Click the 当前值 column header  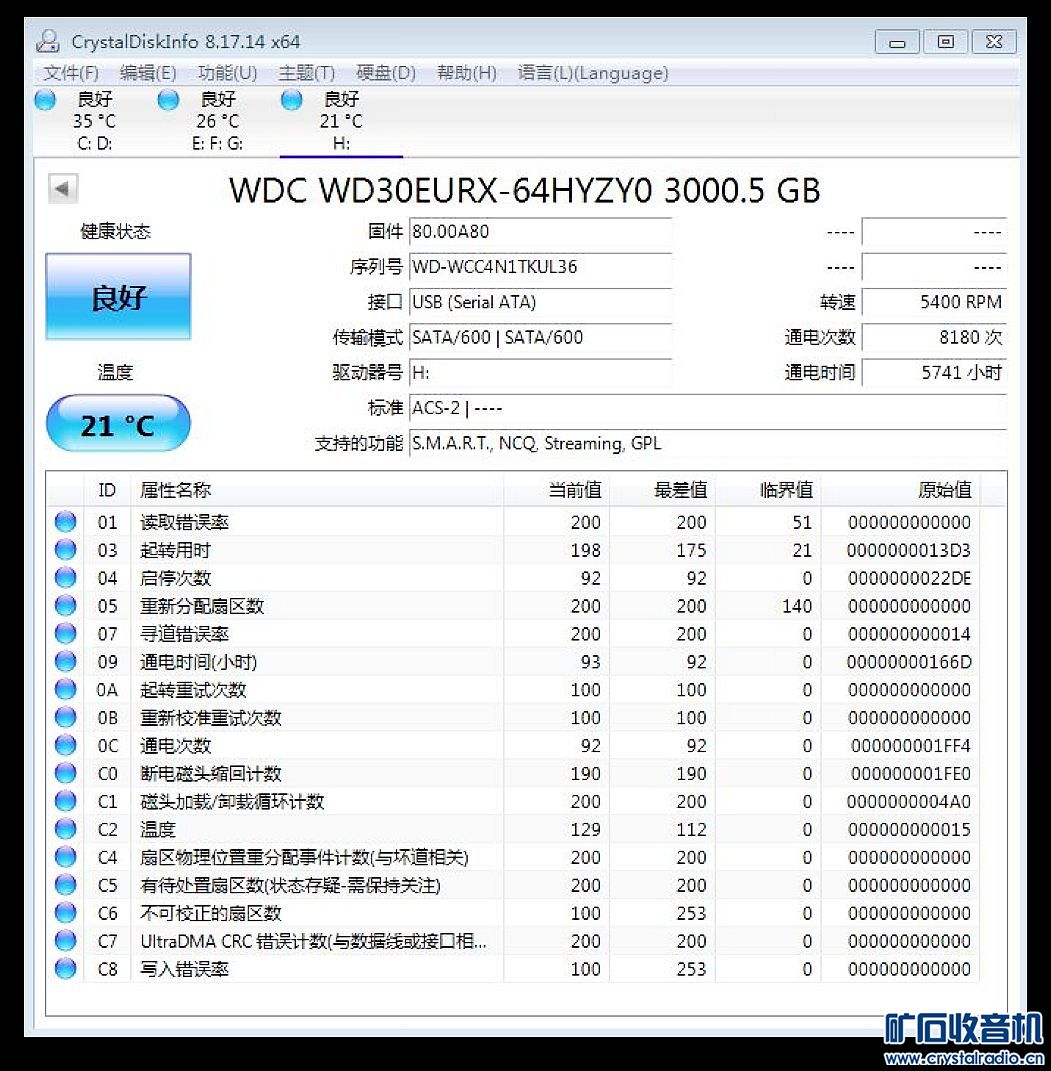pyautogui.click(x=557, y=490)
